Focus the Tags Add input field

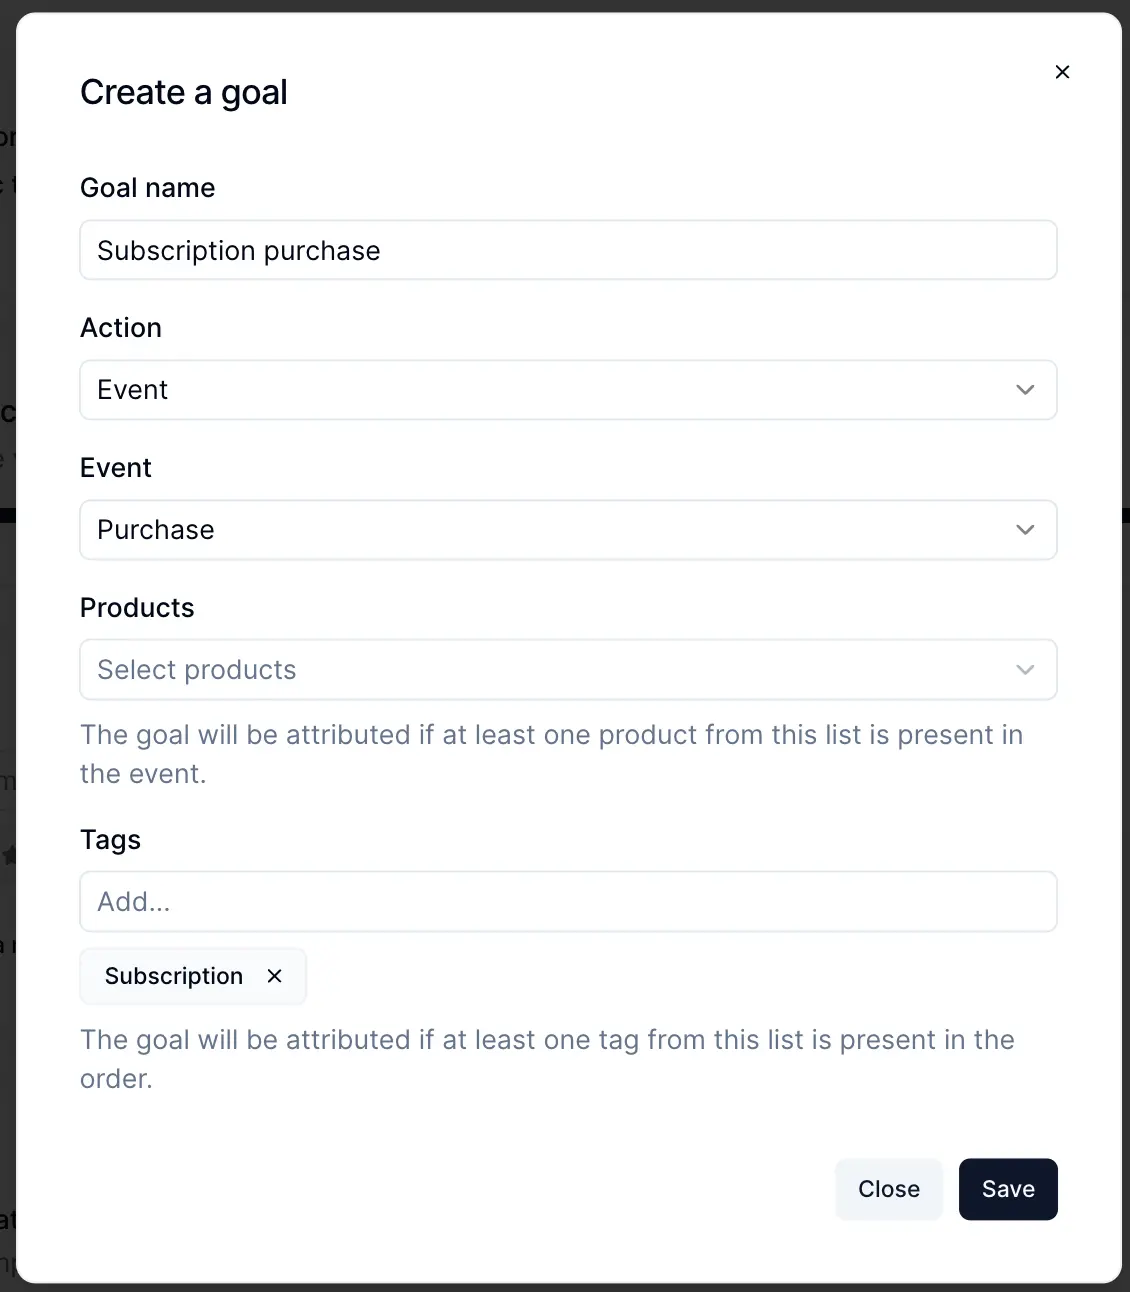click(568, 901)
